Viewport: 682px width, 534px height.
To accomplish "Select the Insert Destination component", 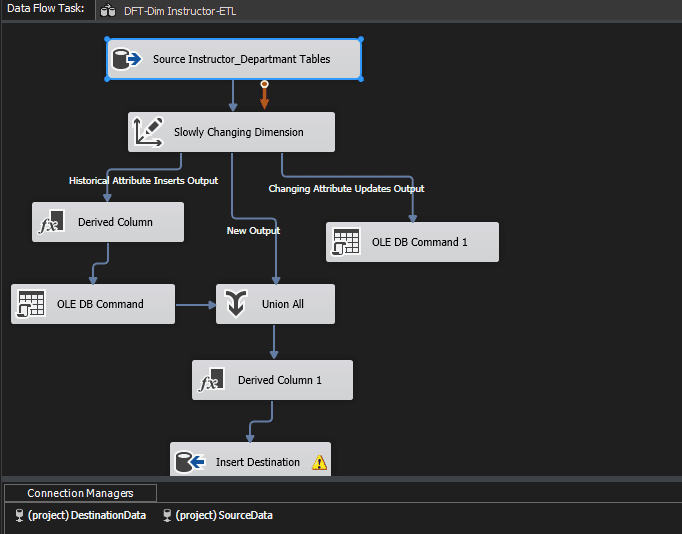I will (251, 460).
